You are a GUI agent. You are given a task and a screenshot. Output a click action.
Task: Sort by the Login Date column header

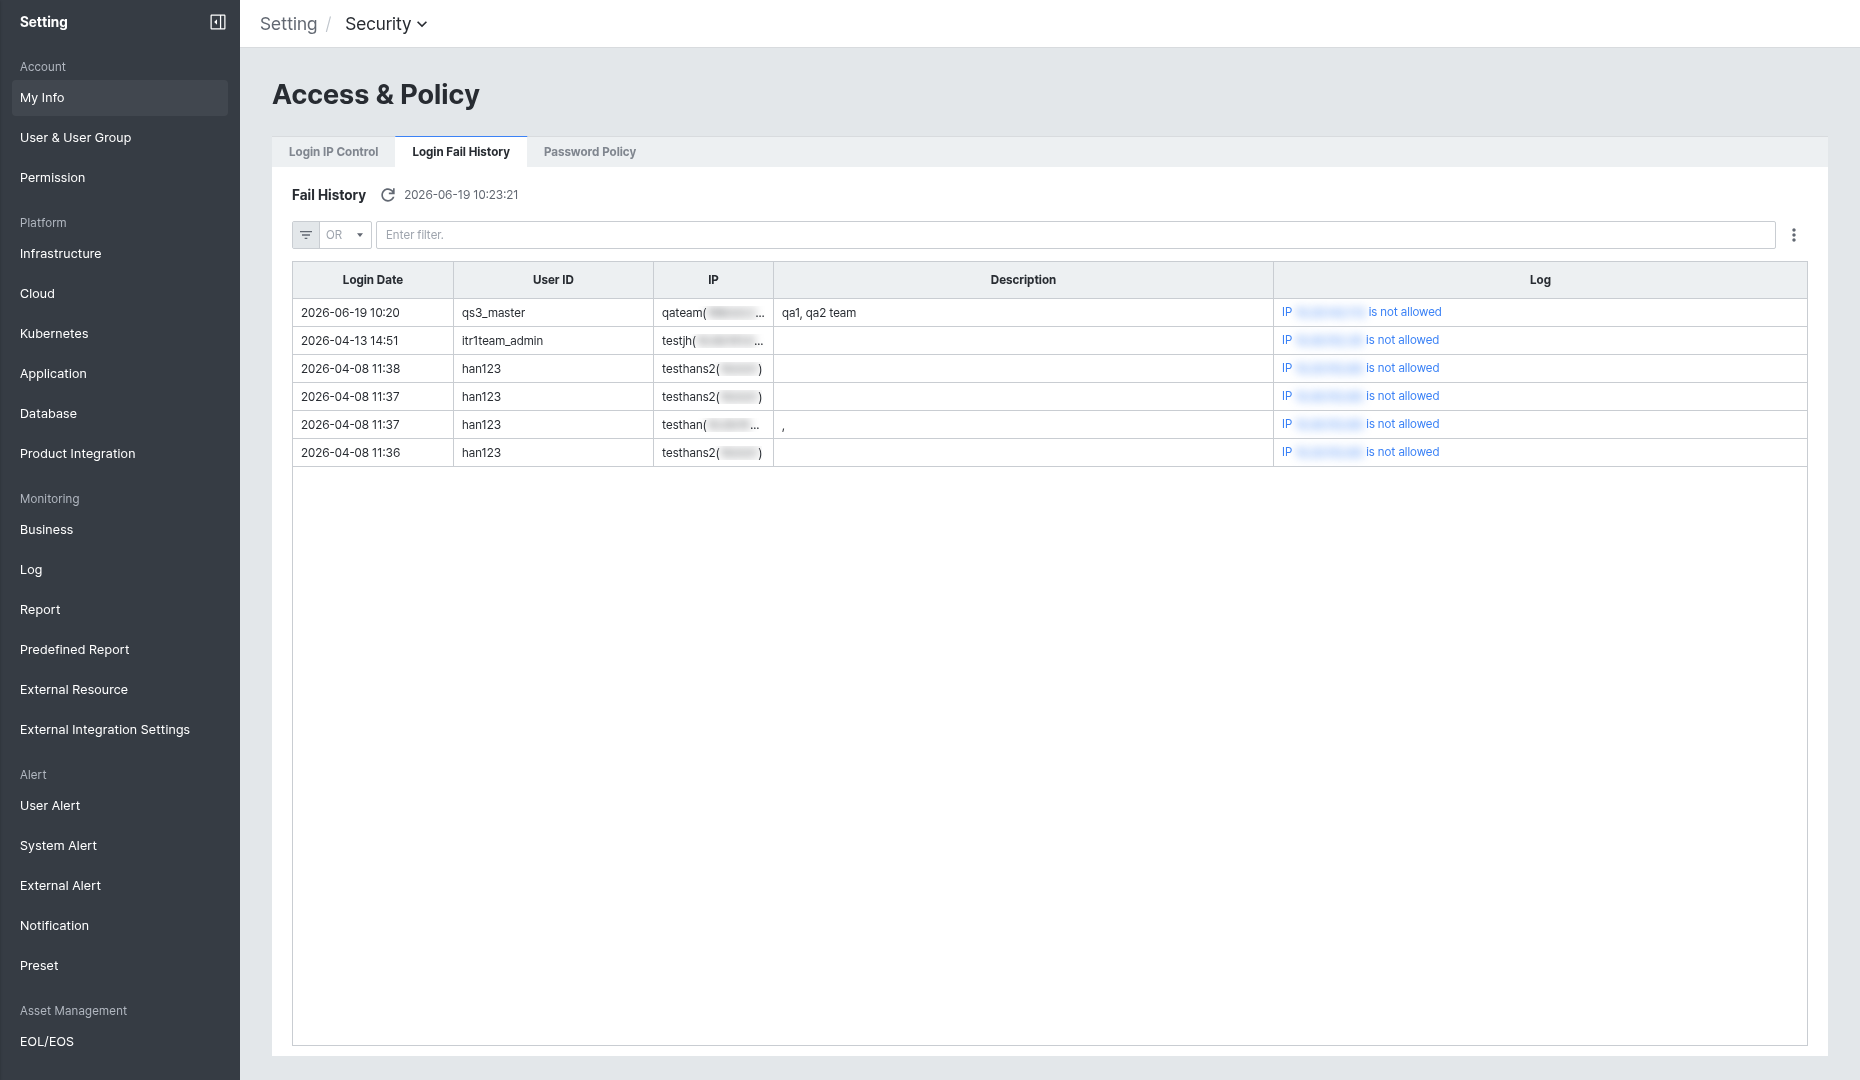(373, 280)
